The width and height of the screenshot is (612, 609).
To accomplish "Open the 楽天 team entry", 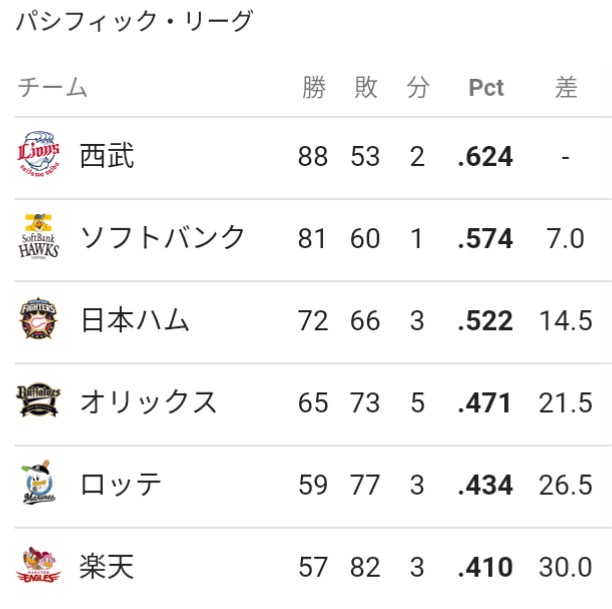I will (107, 566).
